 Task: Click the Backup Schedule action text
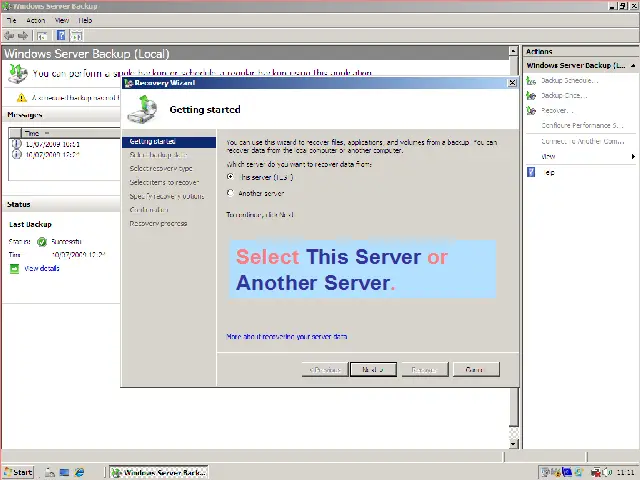click(x=570, y=81)
